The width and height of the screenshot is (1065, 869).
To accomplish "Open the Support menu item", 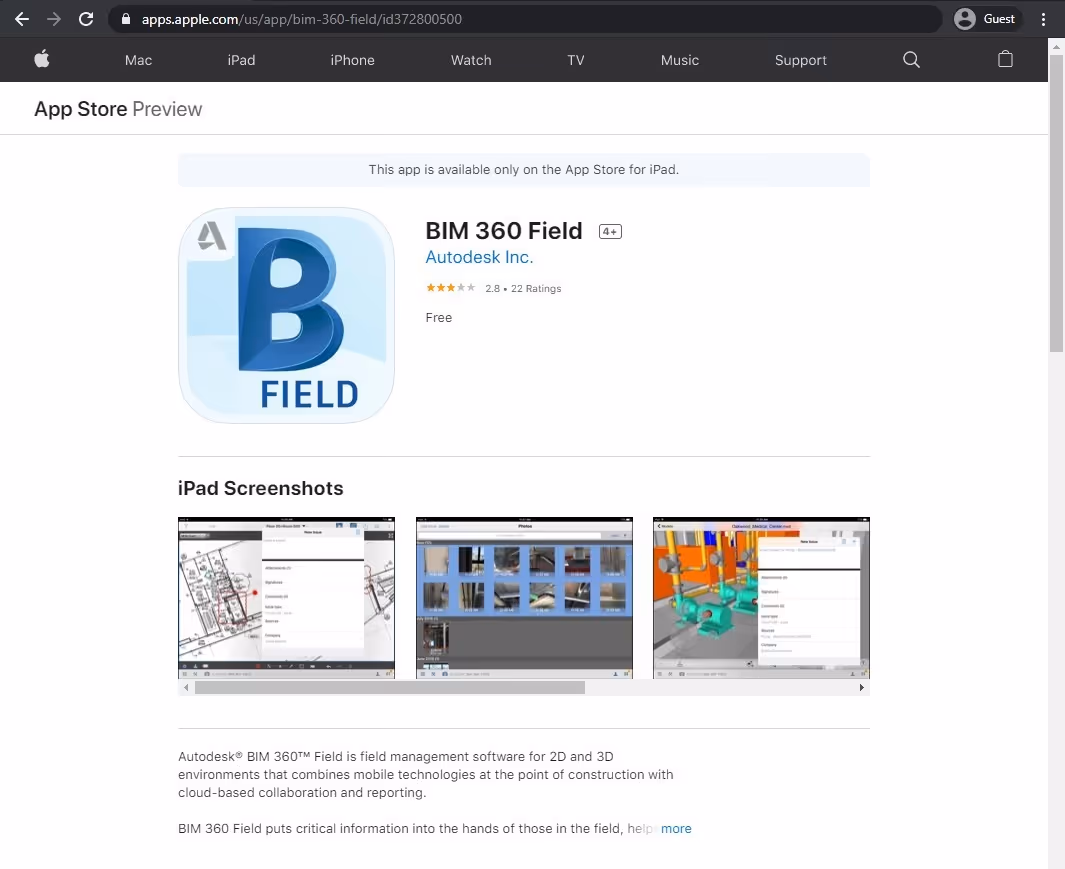I will click(x=801, y=60).
